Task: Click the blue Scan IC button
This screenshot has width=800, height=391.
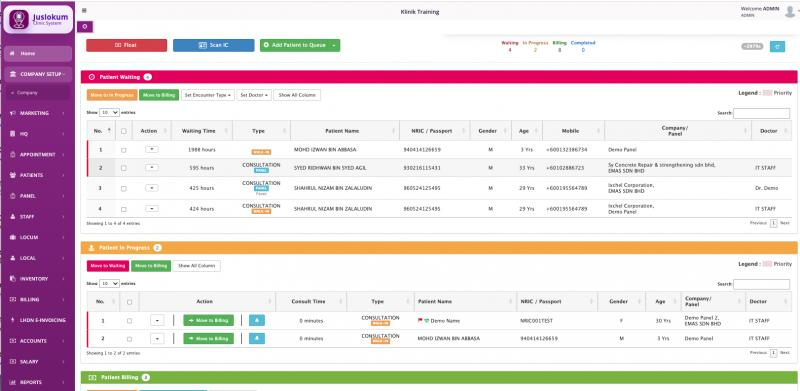Action: pos(213,45)
